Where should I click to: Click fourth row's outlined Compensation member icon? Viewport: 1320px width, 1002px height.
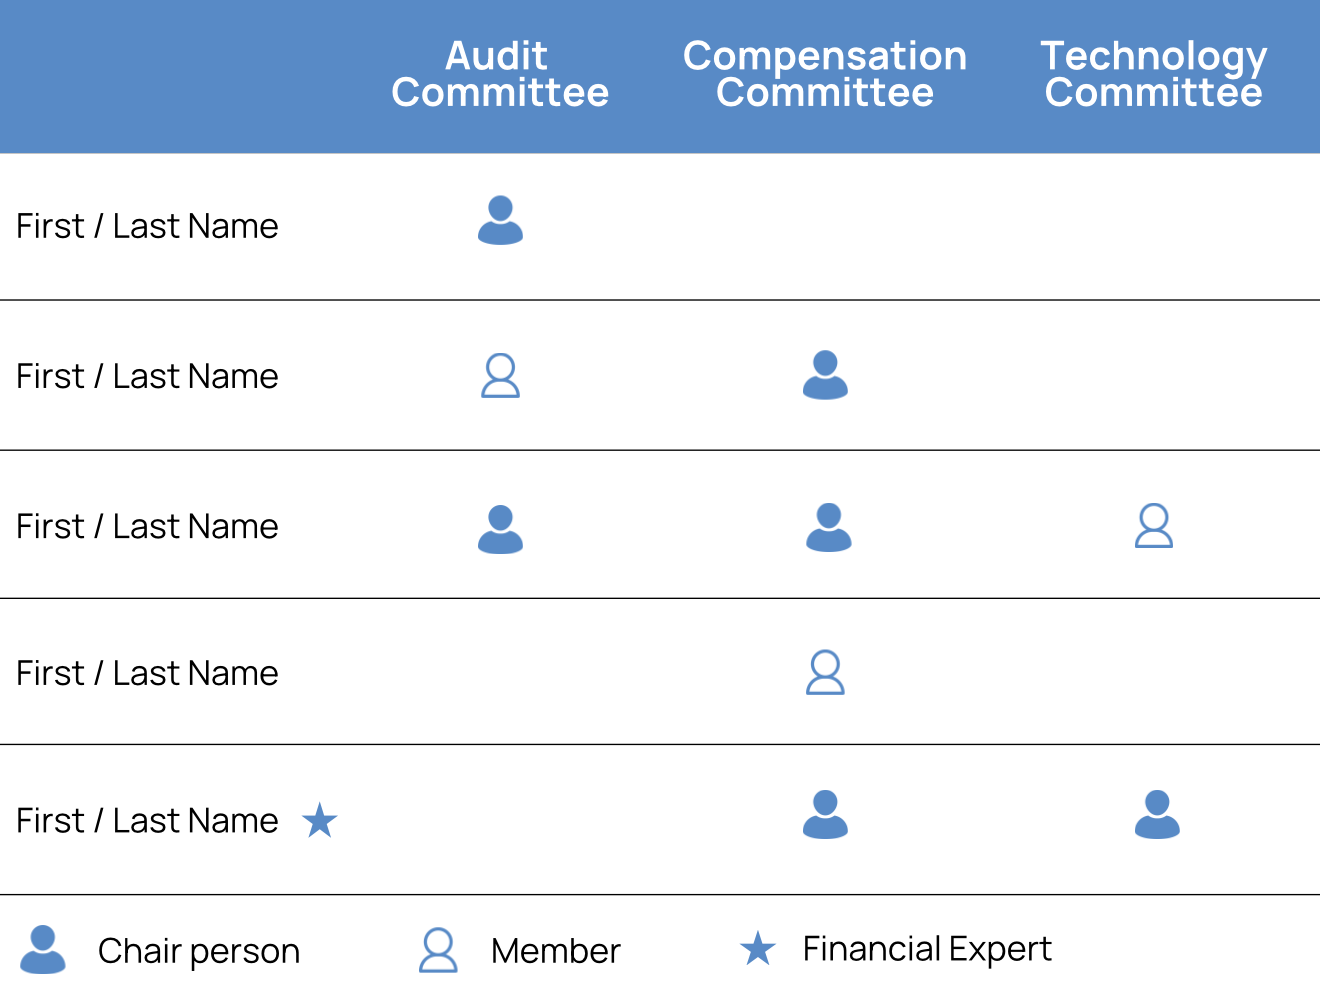(x=825, y=673)
